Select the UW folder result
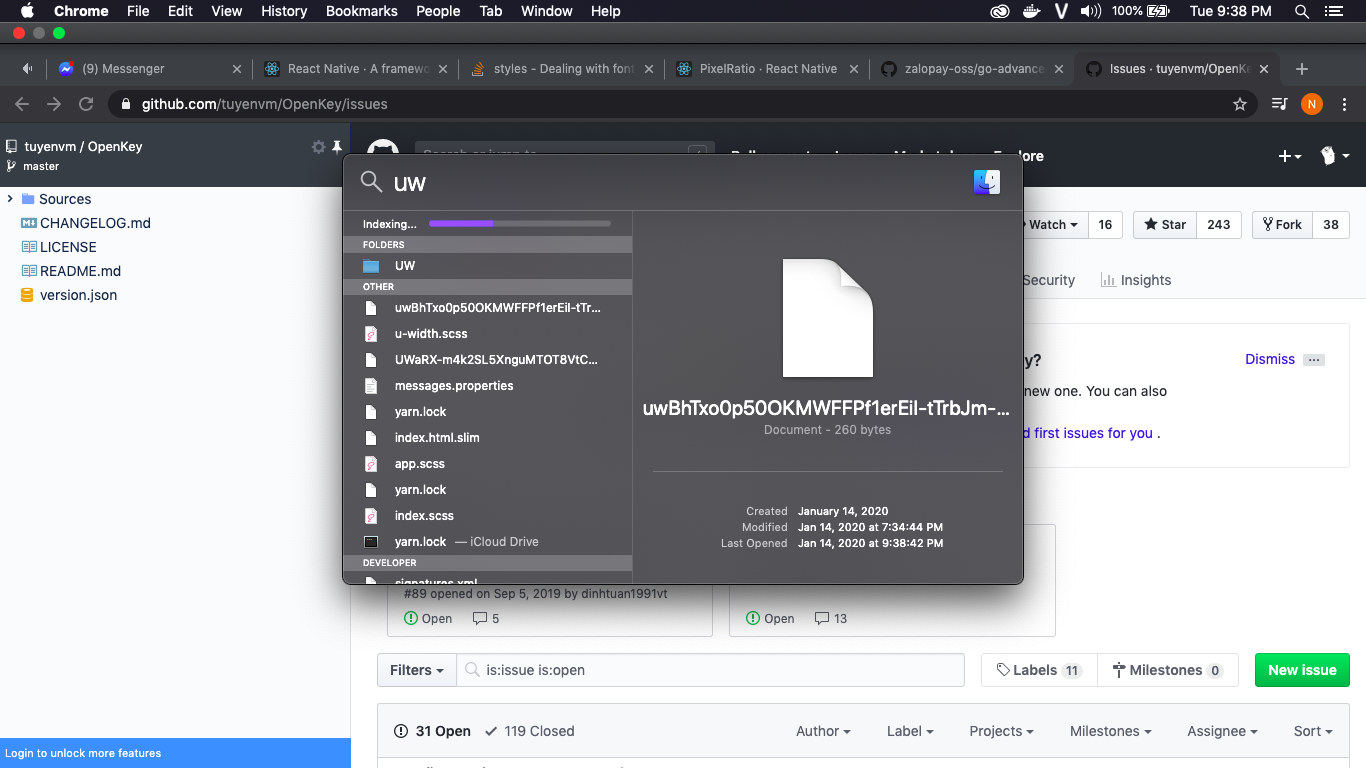Screen dimensions: 1366x768 [488, 266]
